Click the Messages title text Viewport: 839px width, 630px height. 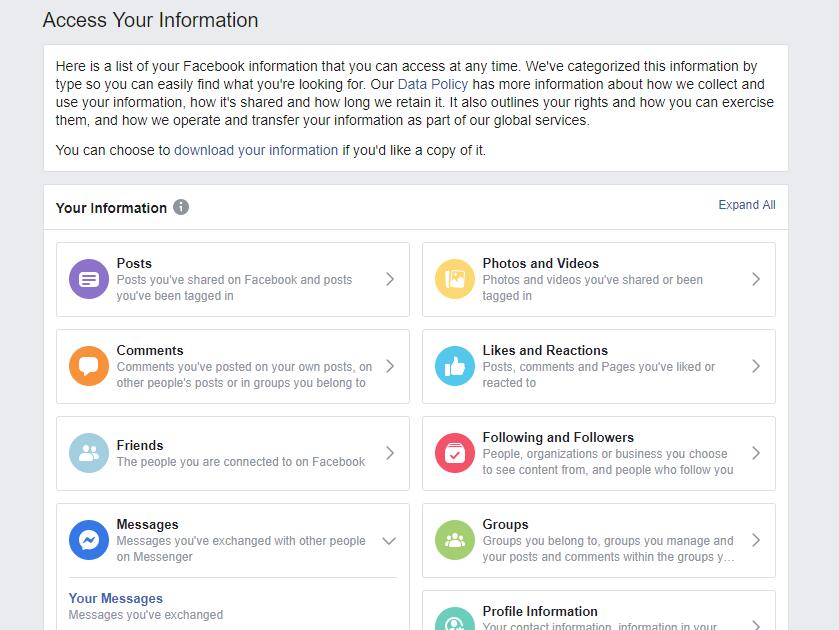pyautogui.click(x=148, y=525)
